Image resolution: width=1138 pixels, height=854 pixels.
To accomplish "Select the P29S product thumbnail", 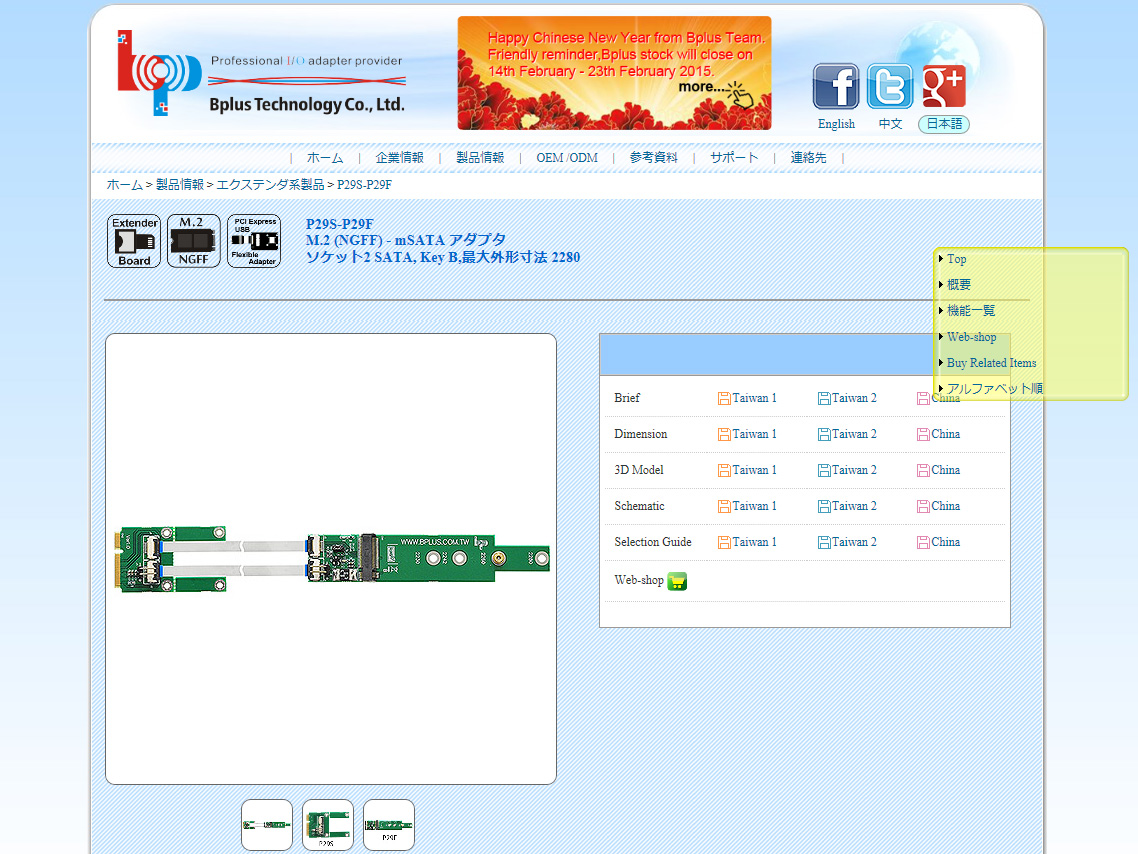I will click(328, 825).
